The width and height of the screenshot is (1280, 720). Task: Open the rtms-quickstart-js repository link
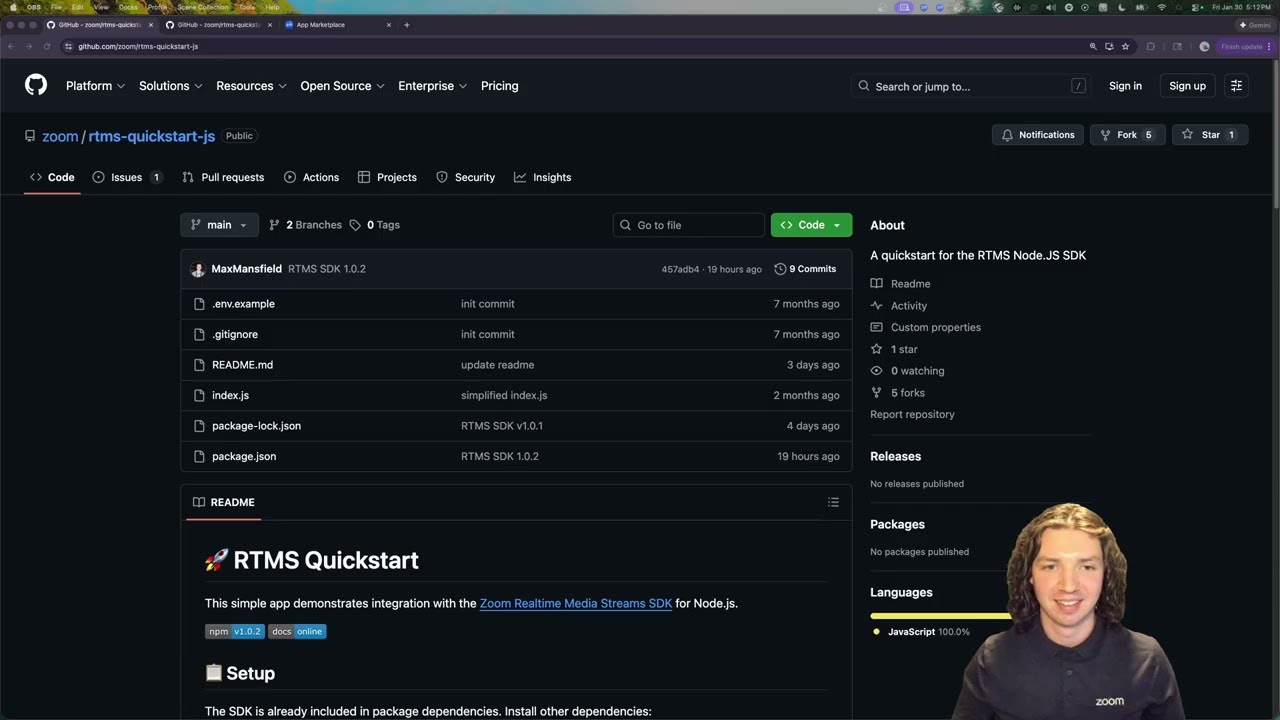click(152, 136)
